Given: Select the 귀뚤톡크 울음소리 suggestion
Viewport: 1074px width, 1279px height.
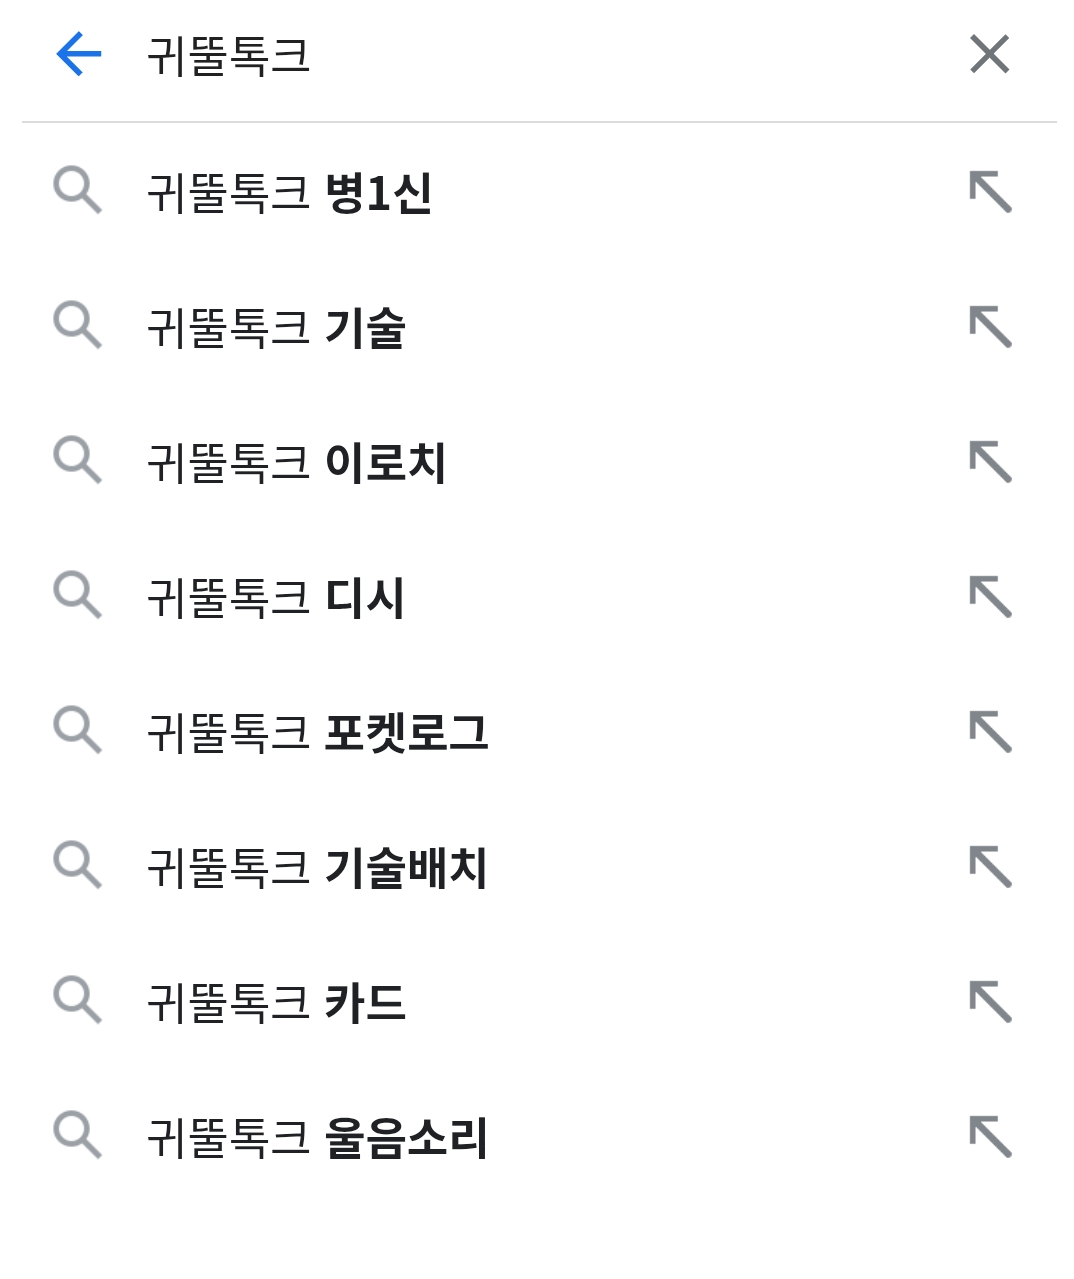Looking at the screenshot, I should tap(317, 1137).
